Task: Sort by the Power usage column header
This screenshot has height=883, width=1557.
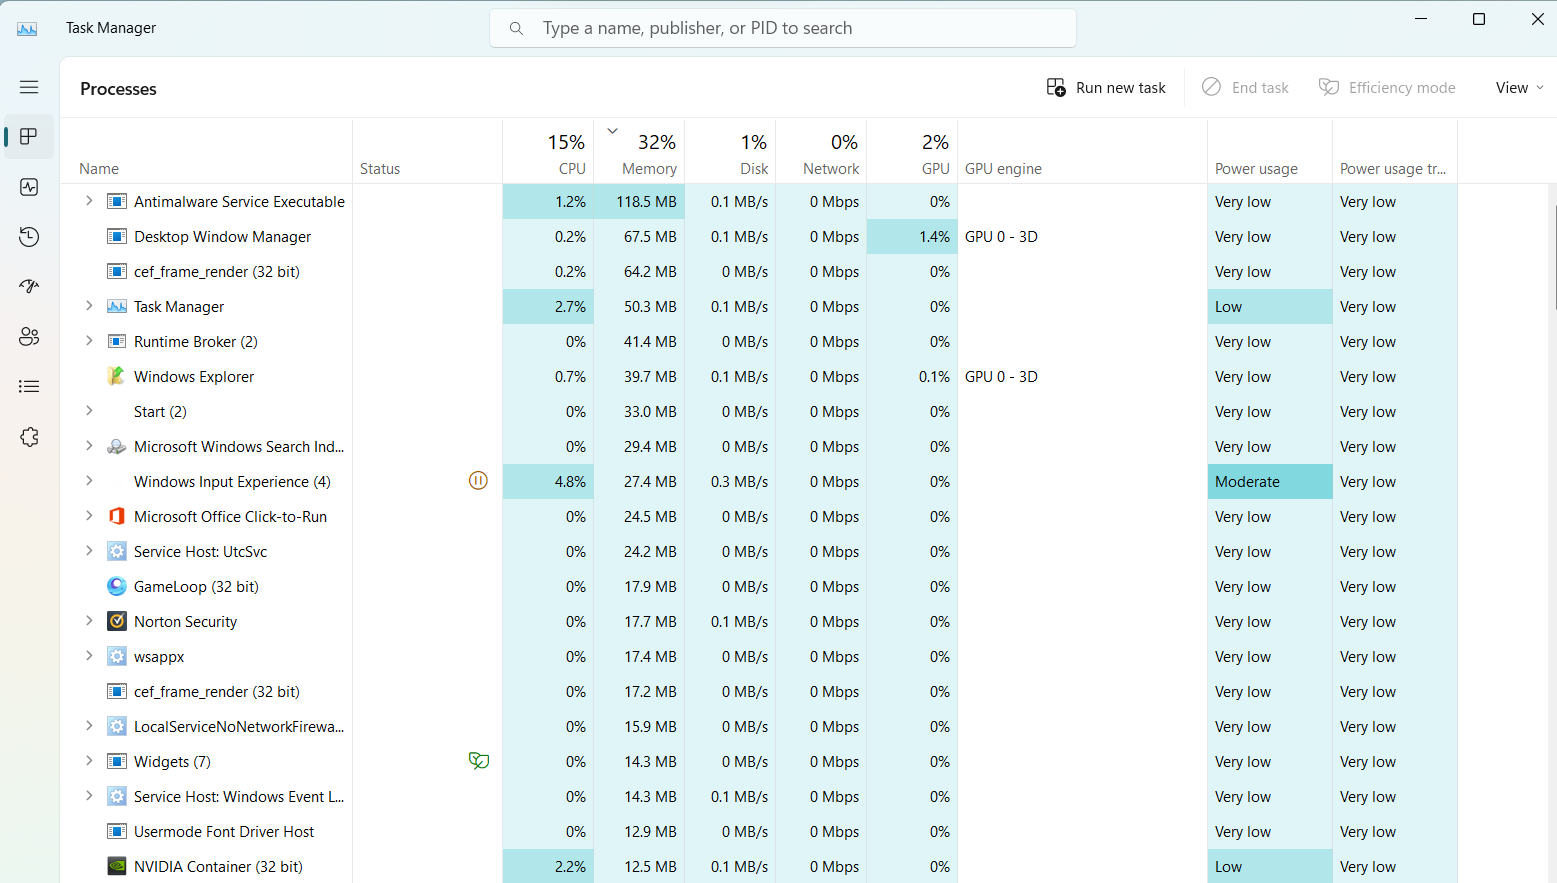Action: tap(1270, 152)
